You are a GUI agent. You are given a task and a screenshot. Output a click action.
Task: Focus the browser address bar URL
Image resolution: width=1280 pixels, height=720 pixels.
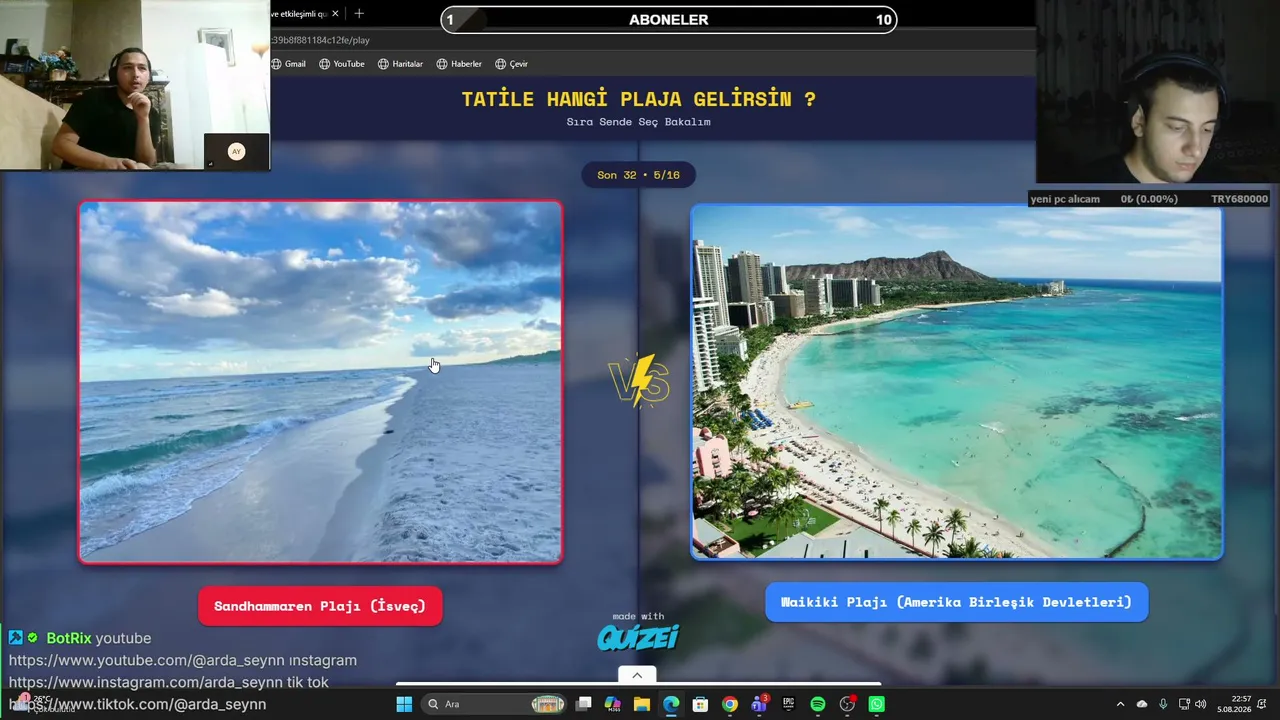click(x=320, y=40)
